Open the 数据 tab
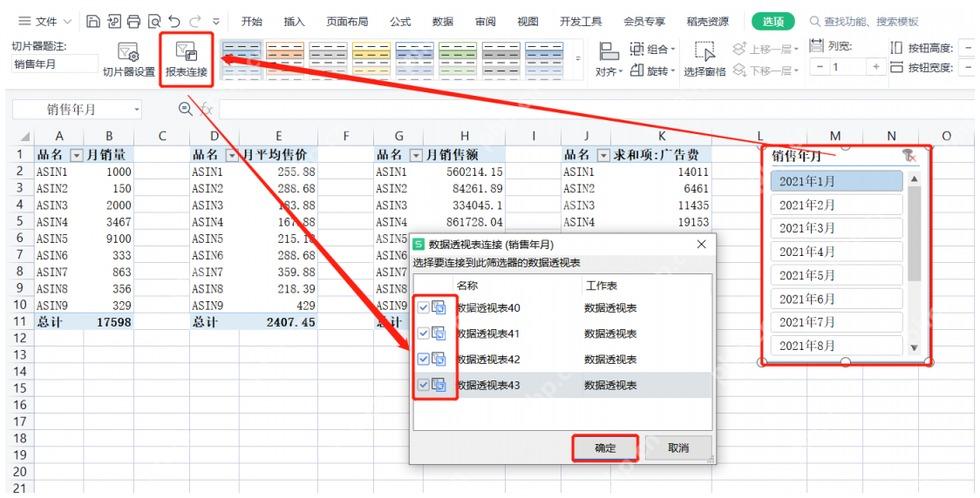 [x=442, y=21]
